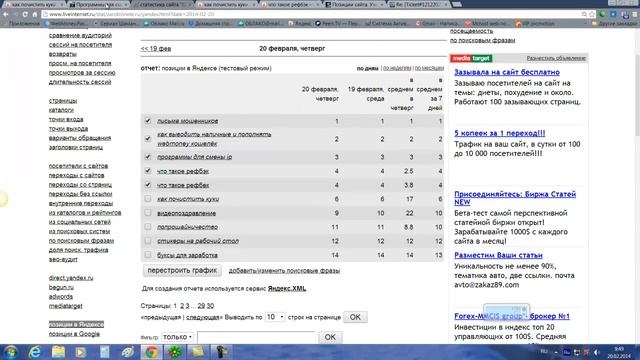Click the 'следующая' pagination link
The width and height of the screenshot is (640, 360).
203,317
